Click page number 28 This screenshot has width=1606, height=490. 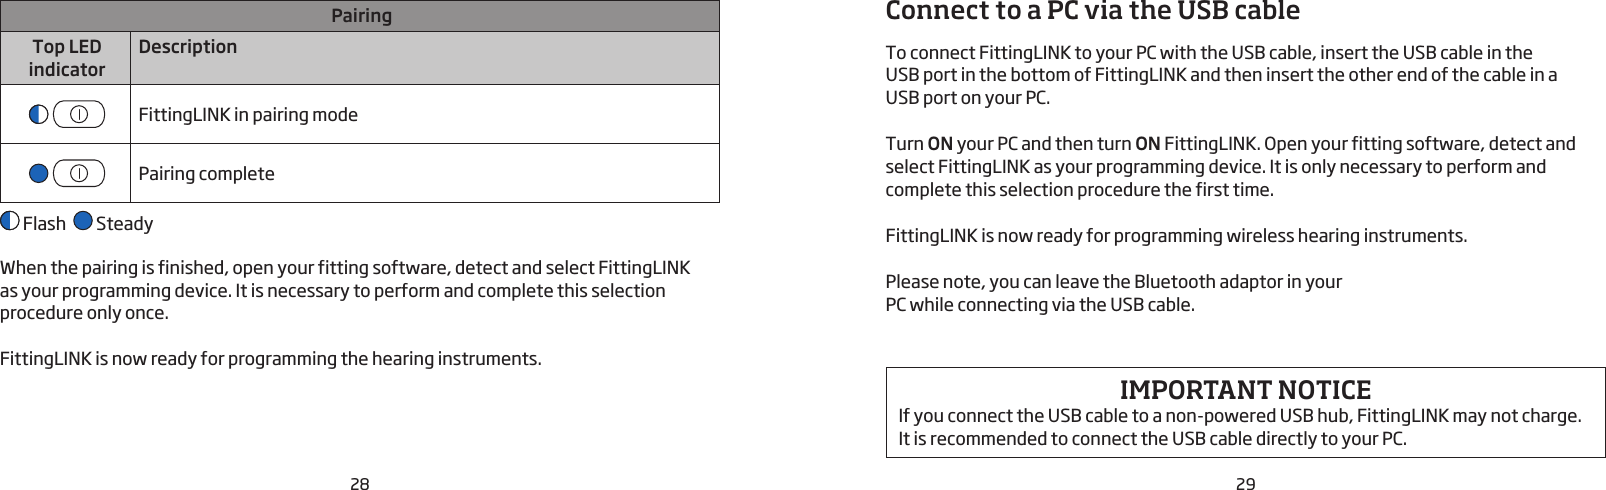click(x=360, y=484)
